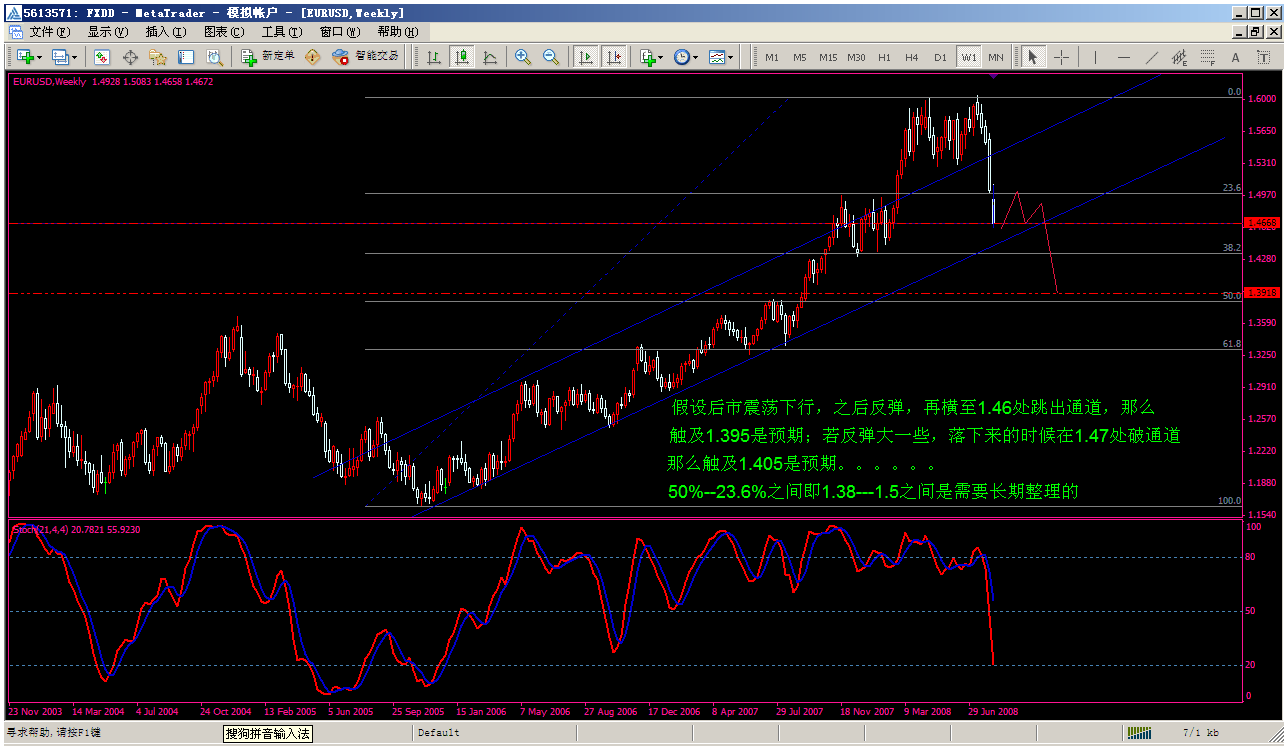Open the 文件 (File) menu
The width and height of the screenshot is (1288, 746).
click(x=50, y=32)
